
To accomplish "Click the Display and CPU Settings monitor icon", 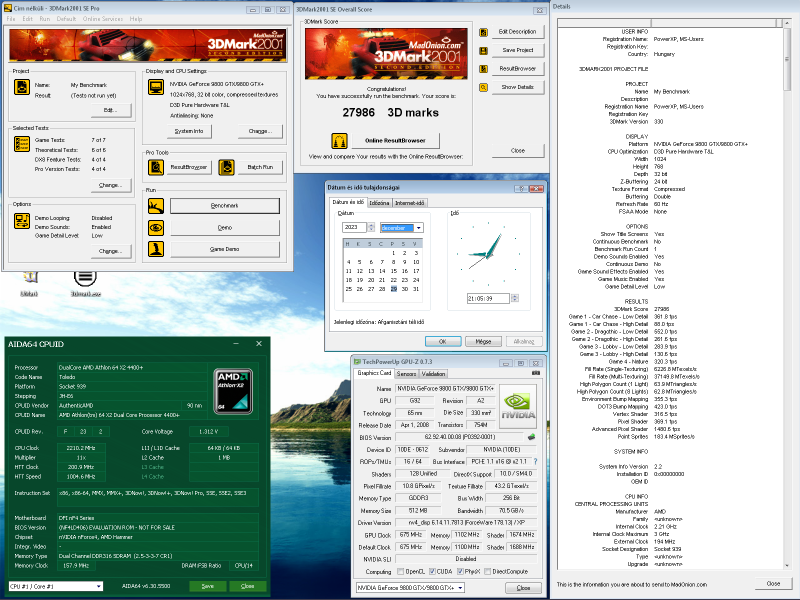I will point(156,87).
